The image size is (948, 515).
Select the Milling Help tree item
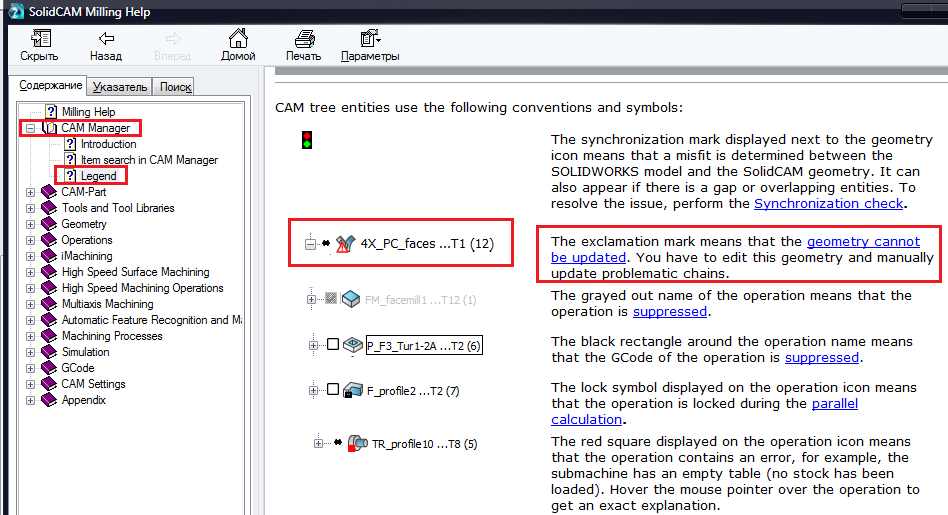(88, 112)
